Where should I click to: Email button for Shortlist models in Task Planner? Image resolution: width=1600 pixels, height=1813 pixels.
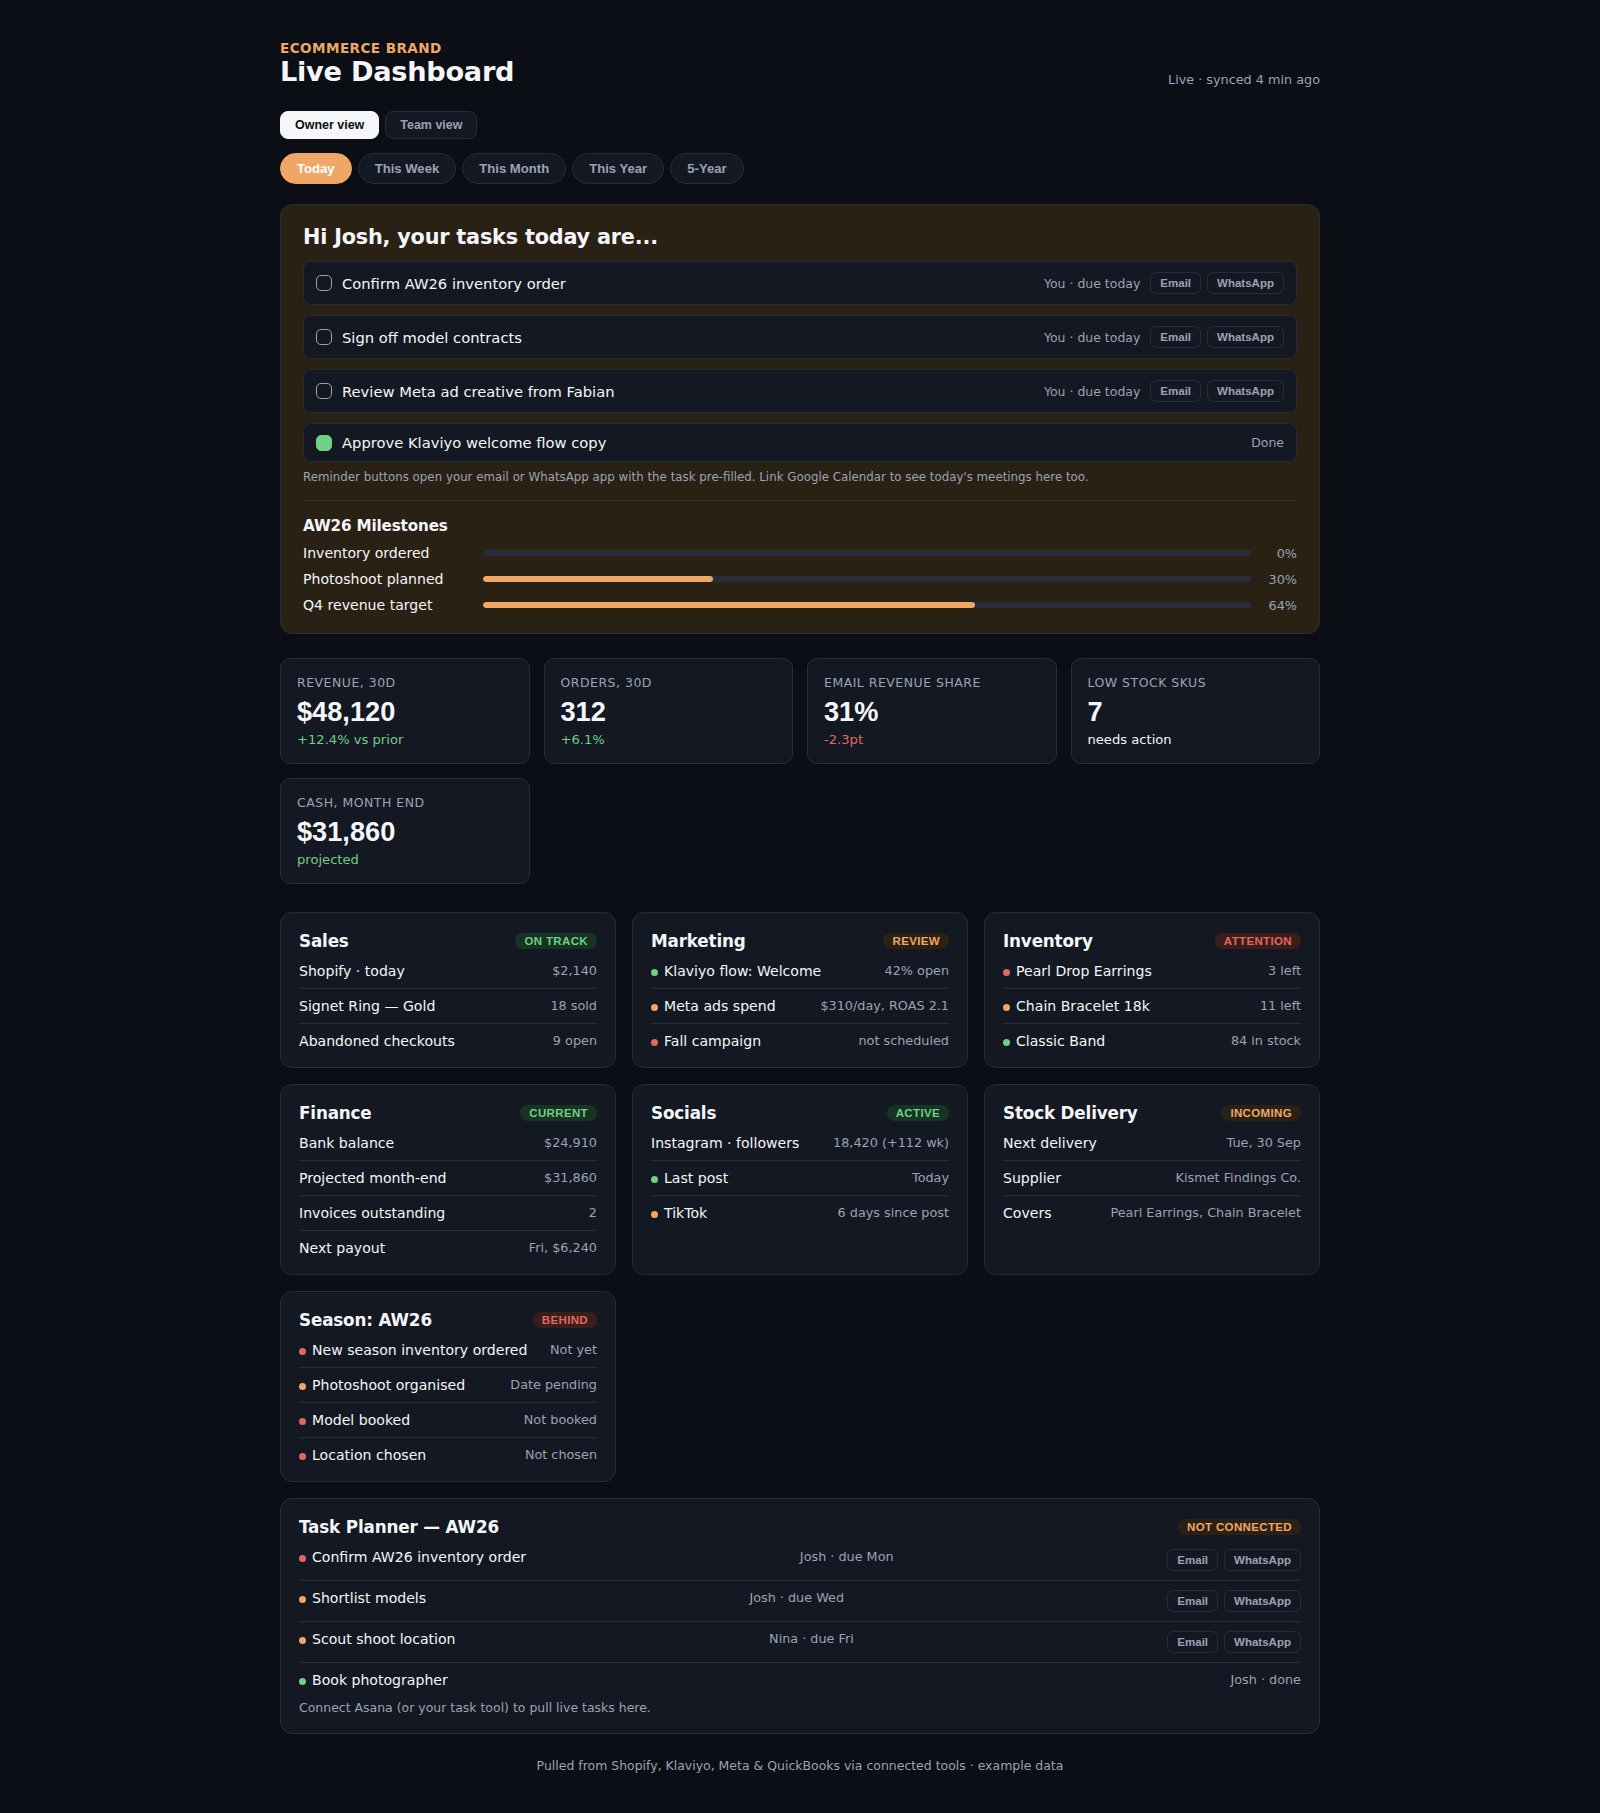coord(1192,1601)
